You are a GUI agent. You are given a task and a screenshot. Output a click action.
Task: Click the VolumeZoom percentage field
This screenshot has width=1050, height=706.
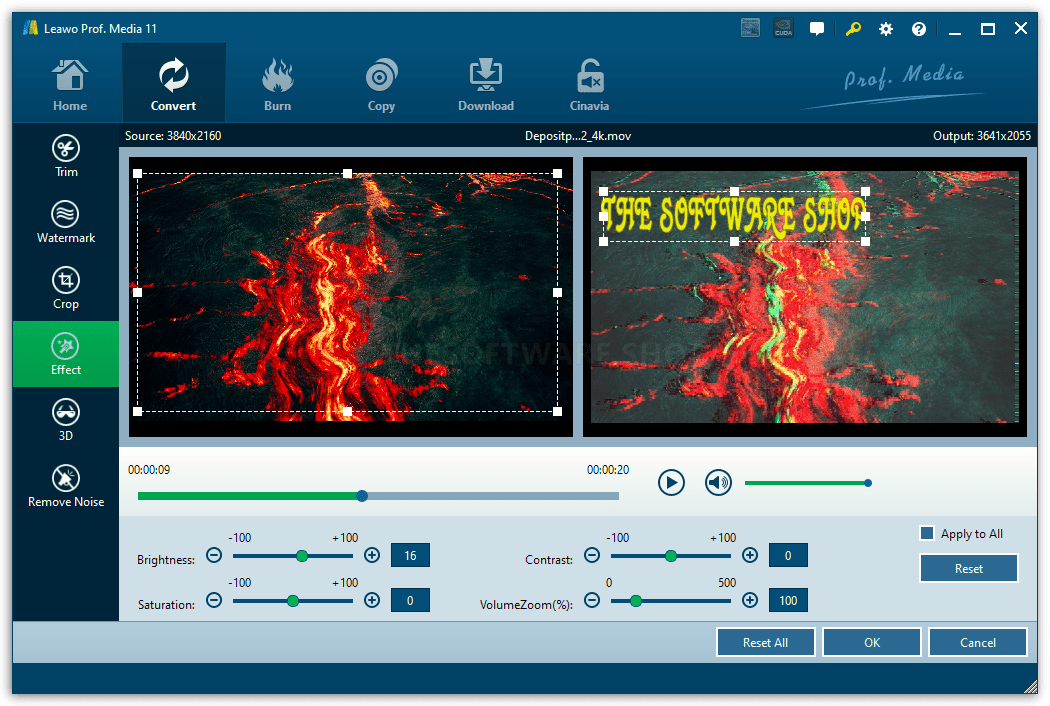pyautogui.click(x=788, y=600)
